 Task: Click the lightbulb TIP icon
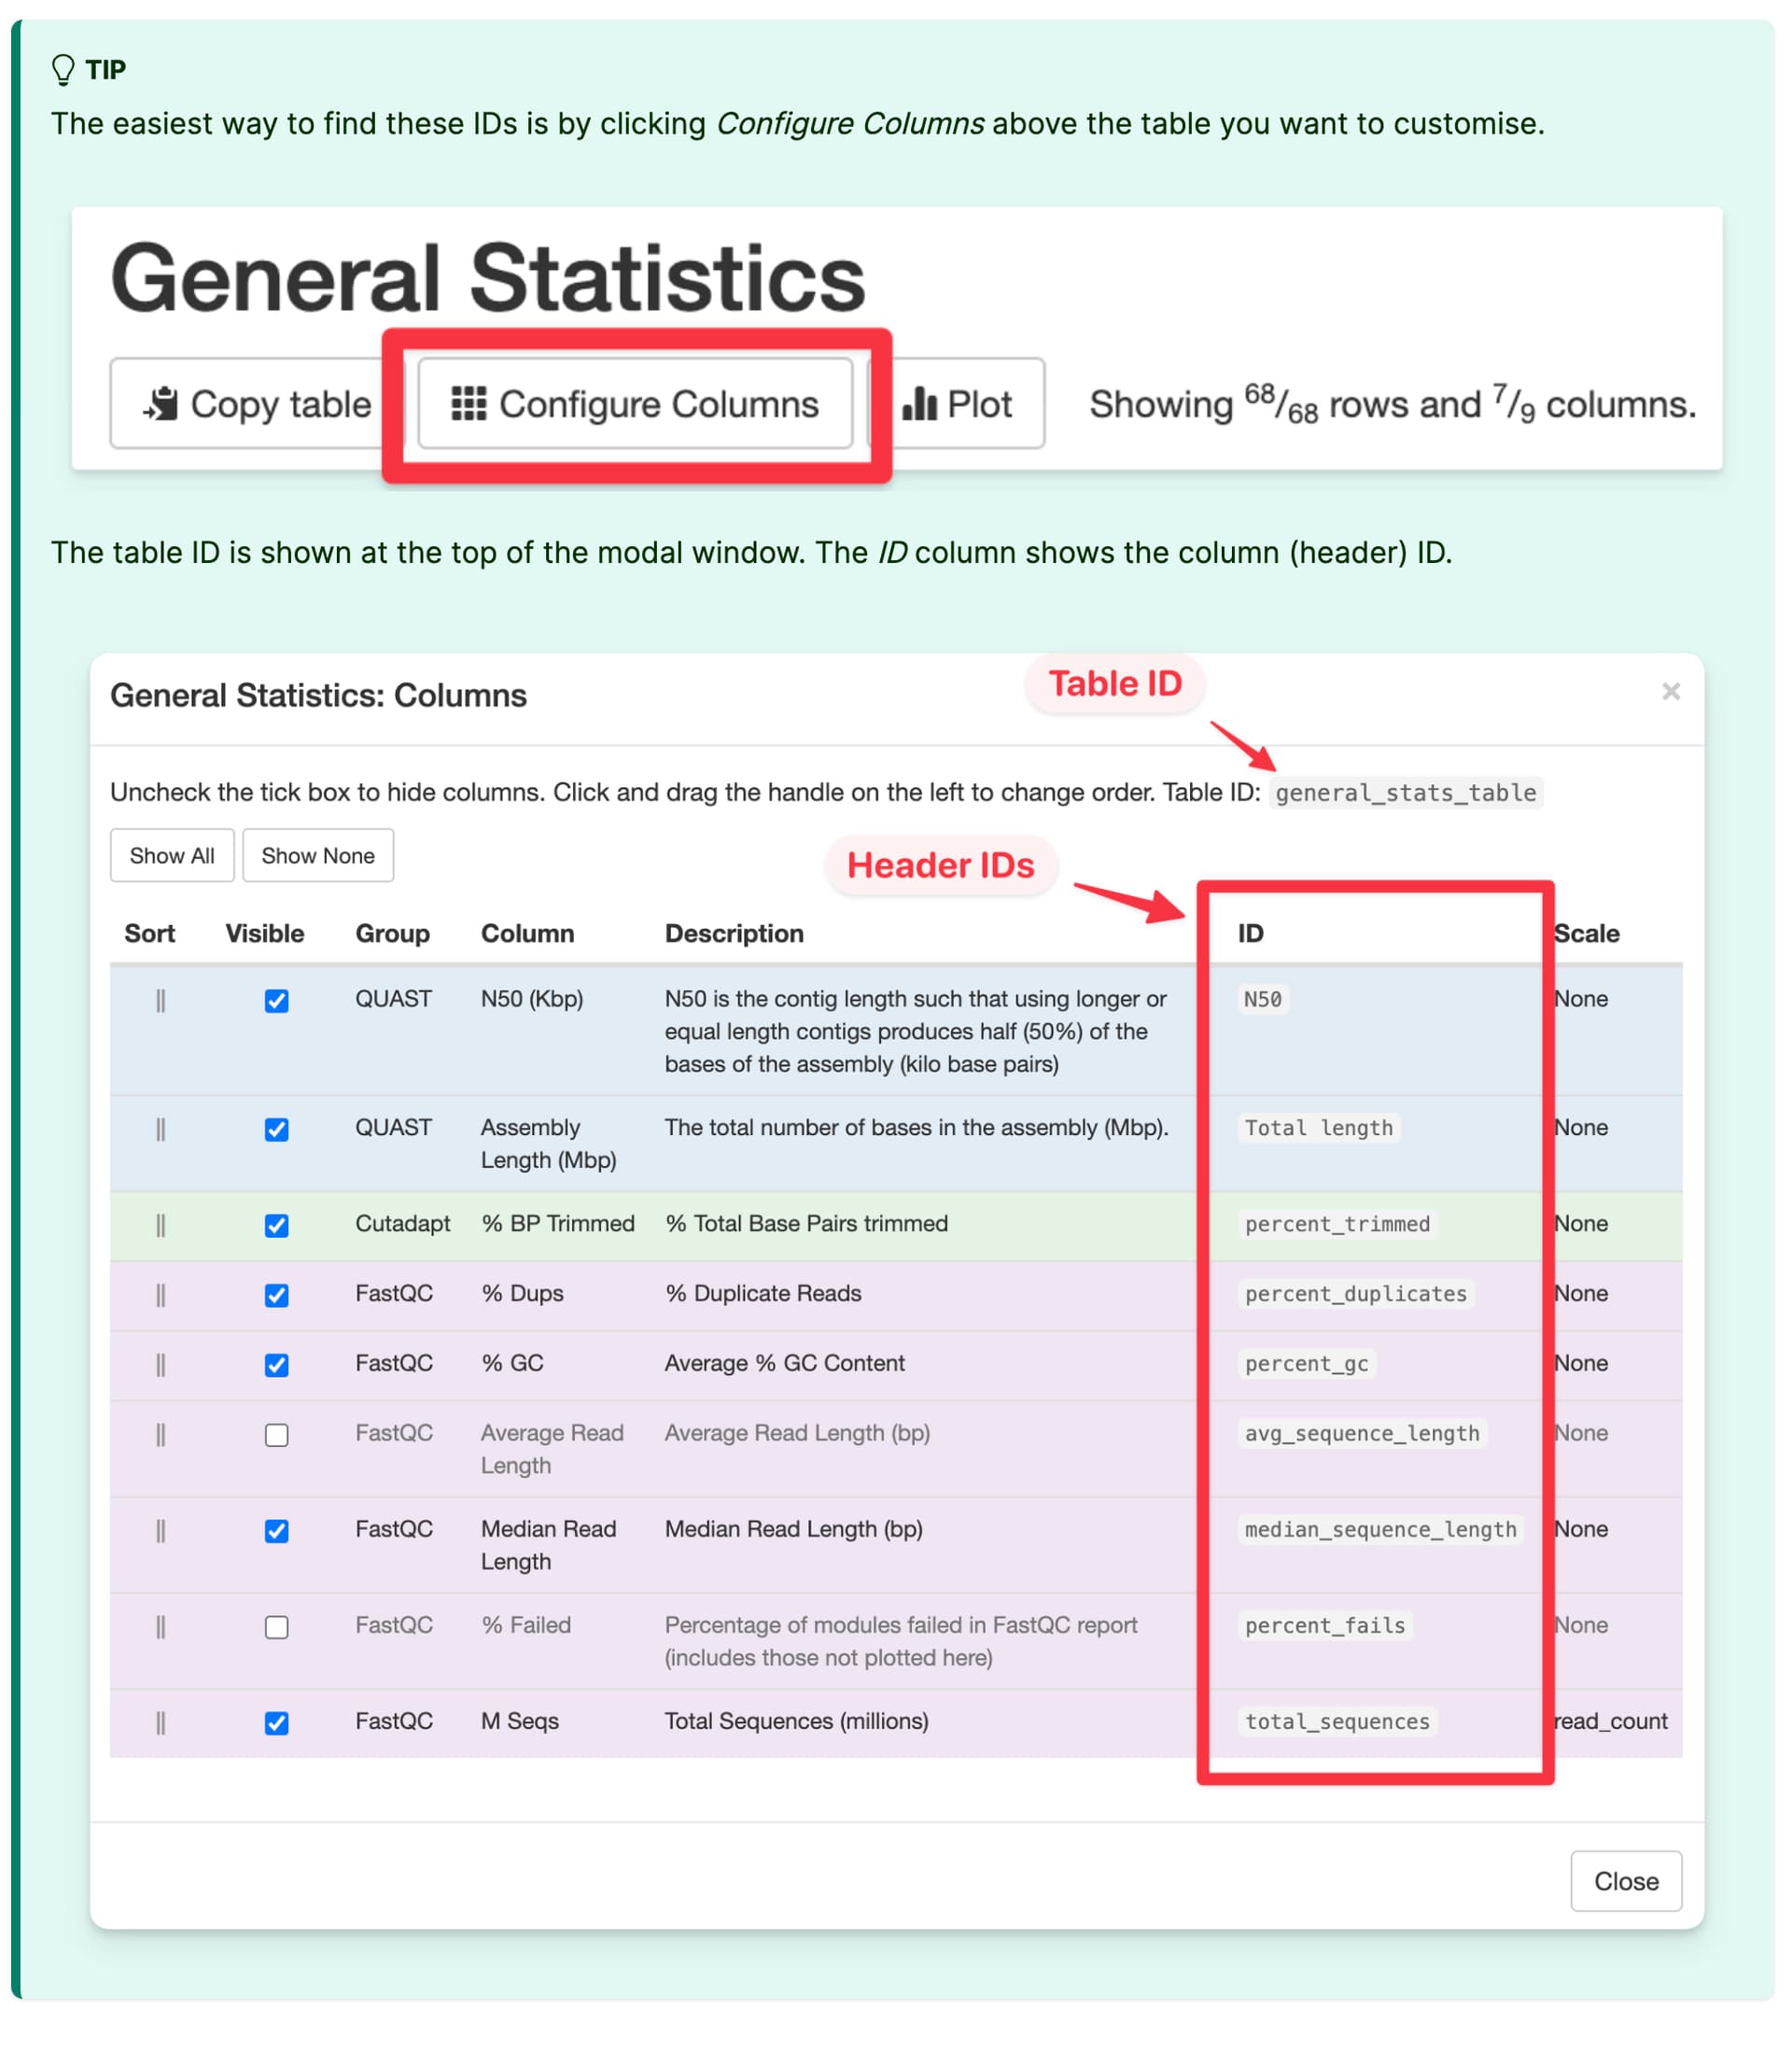coord(63,70)
